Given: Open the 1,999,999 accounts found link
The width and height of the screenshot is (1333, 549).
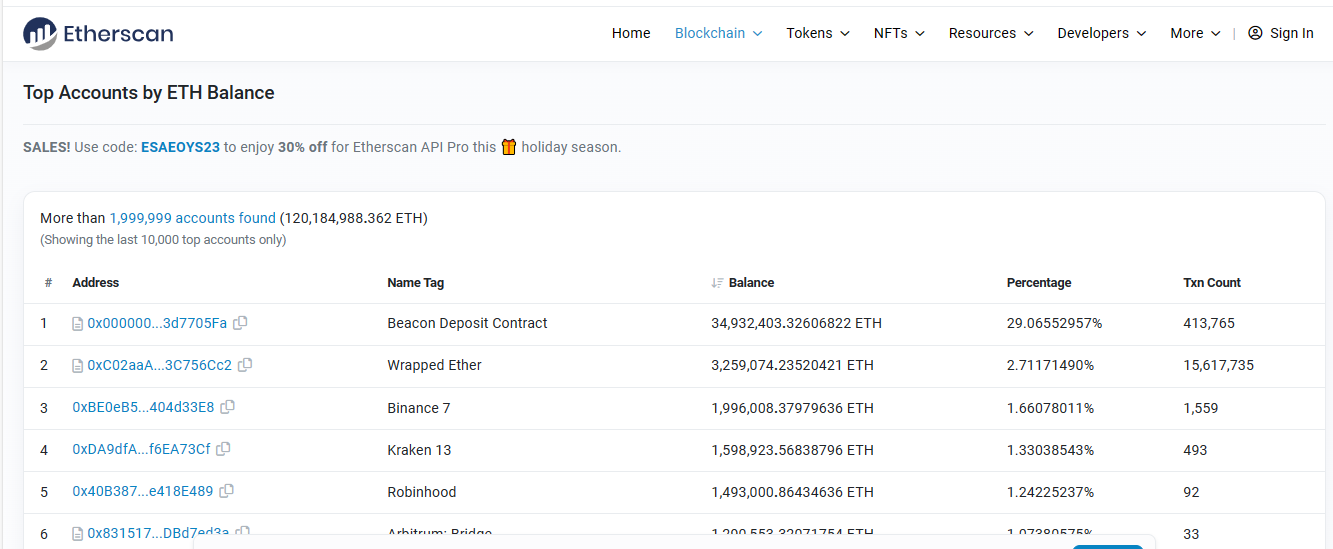Looking at the screenshot, I should pos(192,218).
